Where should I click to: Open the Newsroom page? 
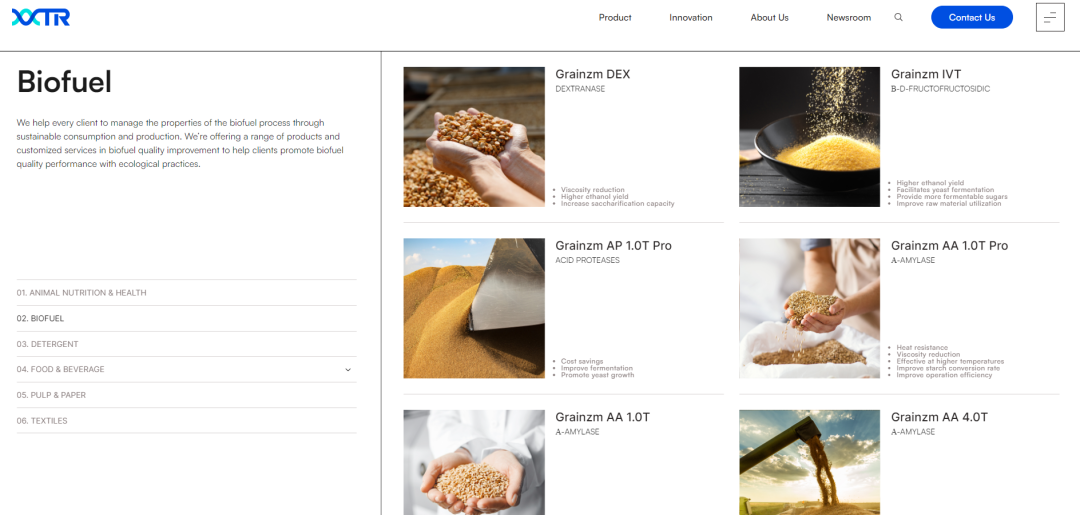(x=849, y=18)
